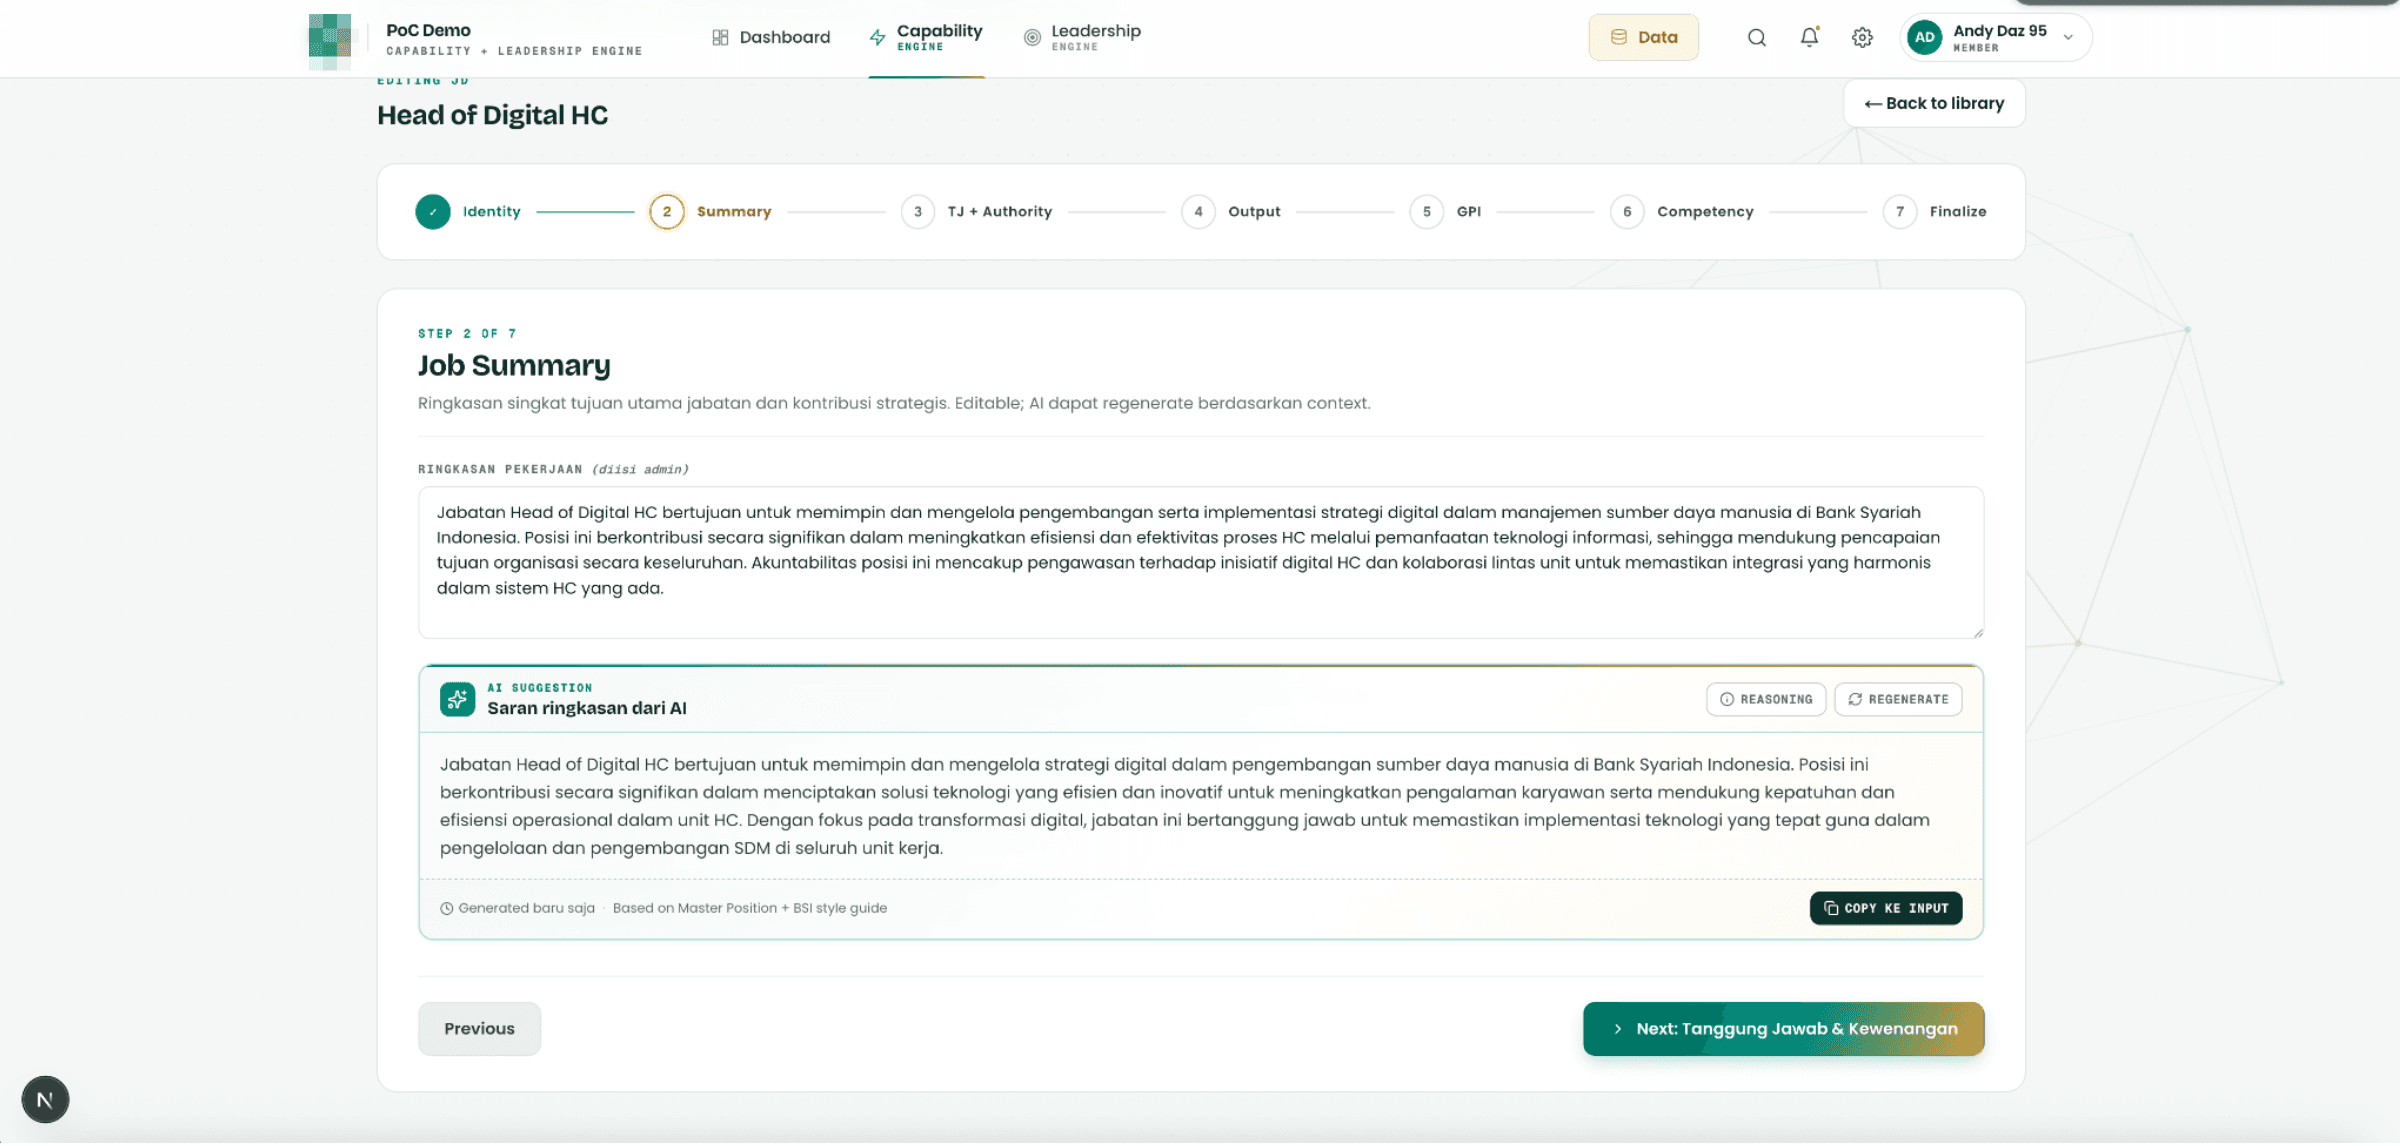Click inside the Ringkasan Pekerjaan text area
The image size is (2400, 1146).
[x=1200, y=563]
